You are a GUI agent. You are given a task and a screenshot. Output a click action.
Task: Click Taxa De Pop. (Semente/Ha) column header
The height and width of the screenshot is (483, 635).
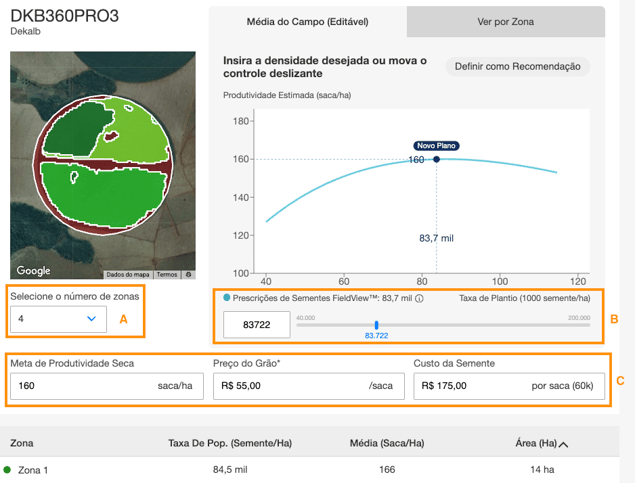pyautogui.click(x=230, y=443)
